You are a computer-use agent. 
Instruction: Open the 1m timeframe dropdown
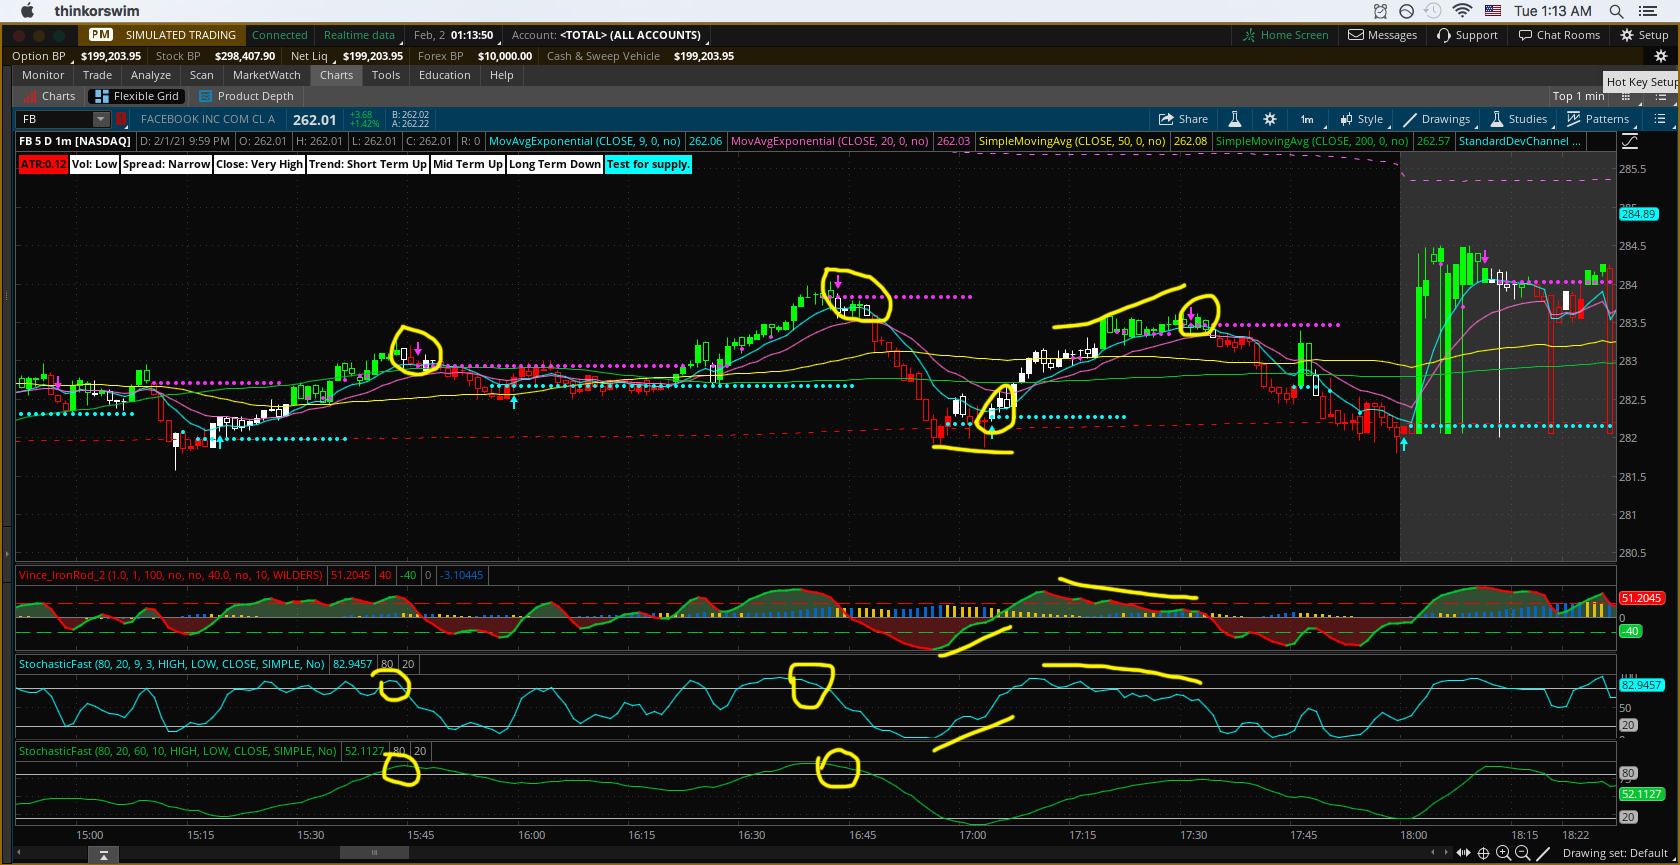pyautogui.click(x=1306, y=119)
